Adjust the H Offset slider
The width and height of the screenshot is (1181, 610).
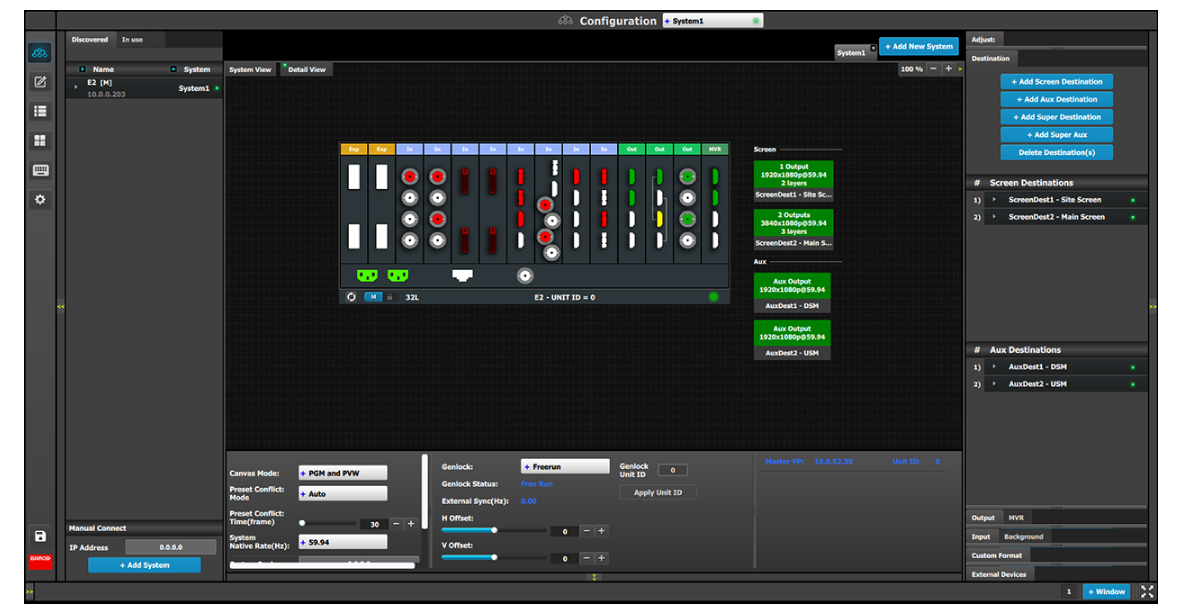(493, 530)
